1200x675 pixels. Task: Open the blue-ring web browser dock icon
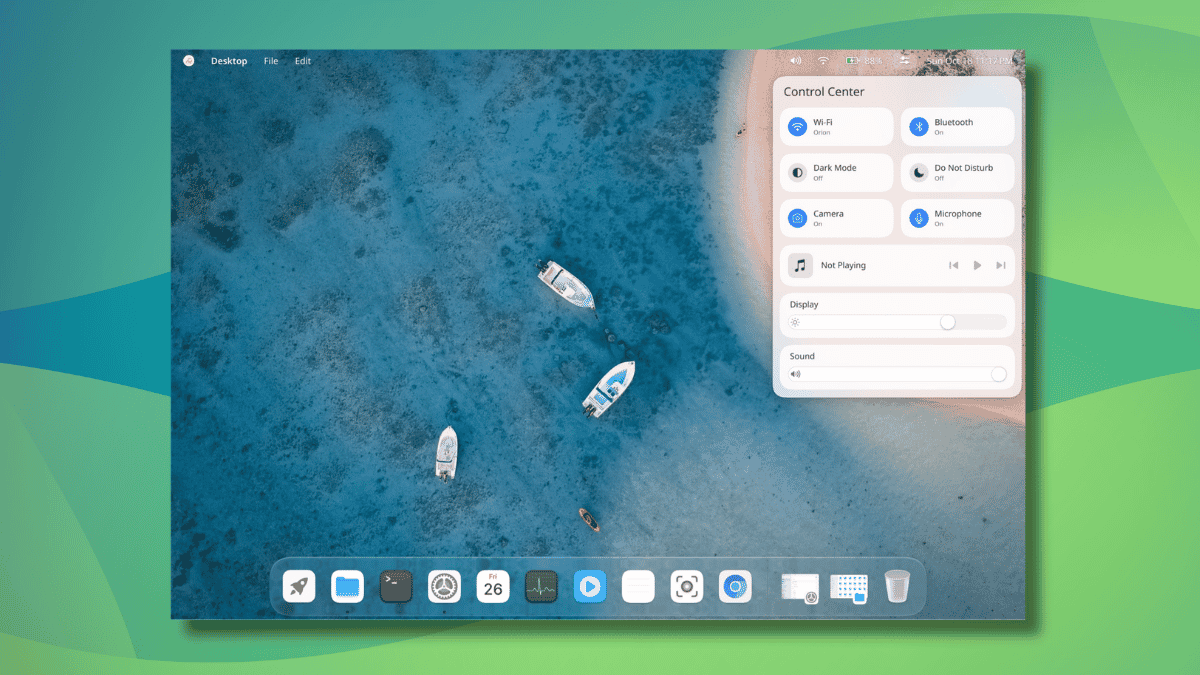click(x=735, y=586)
